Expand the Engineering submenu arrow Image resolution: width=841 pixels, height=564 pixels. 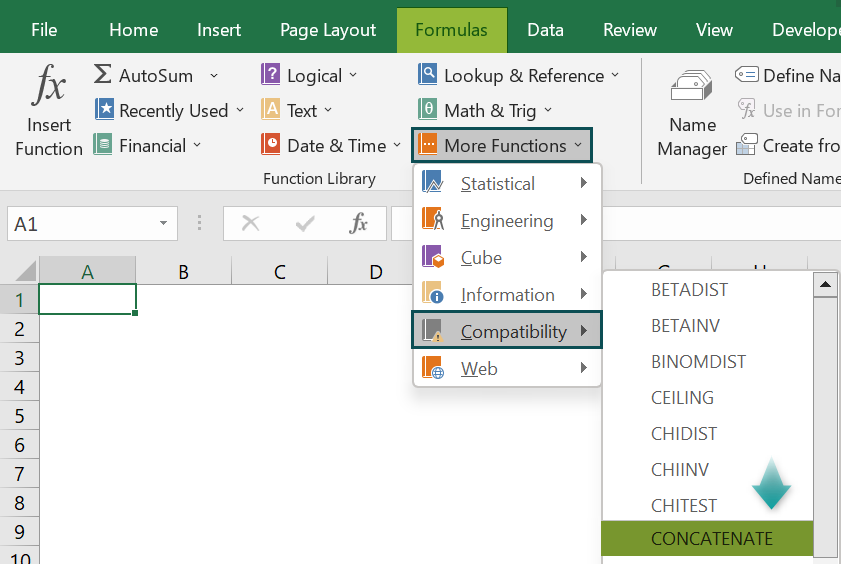pos(584,220)
